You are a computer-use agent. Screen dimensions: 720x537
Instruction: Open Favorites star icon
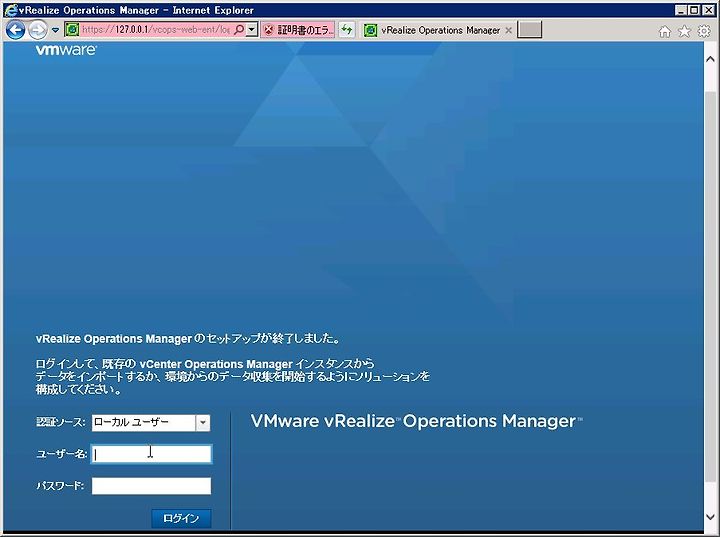click(684, 31)
